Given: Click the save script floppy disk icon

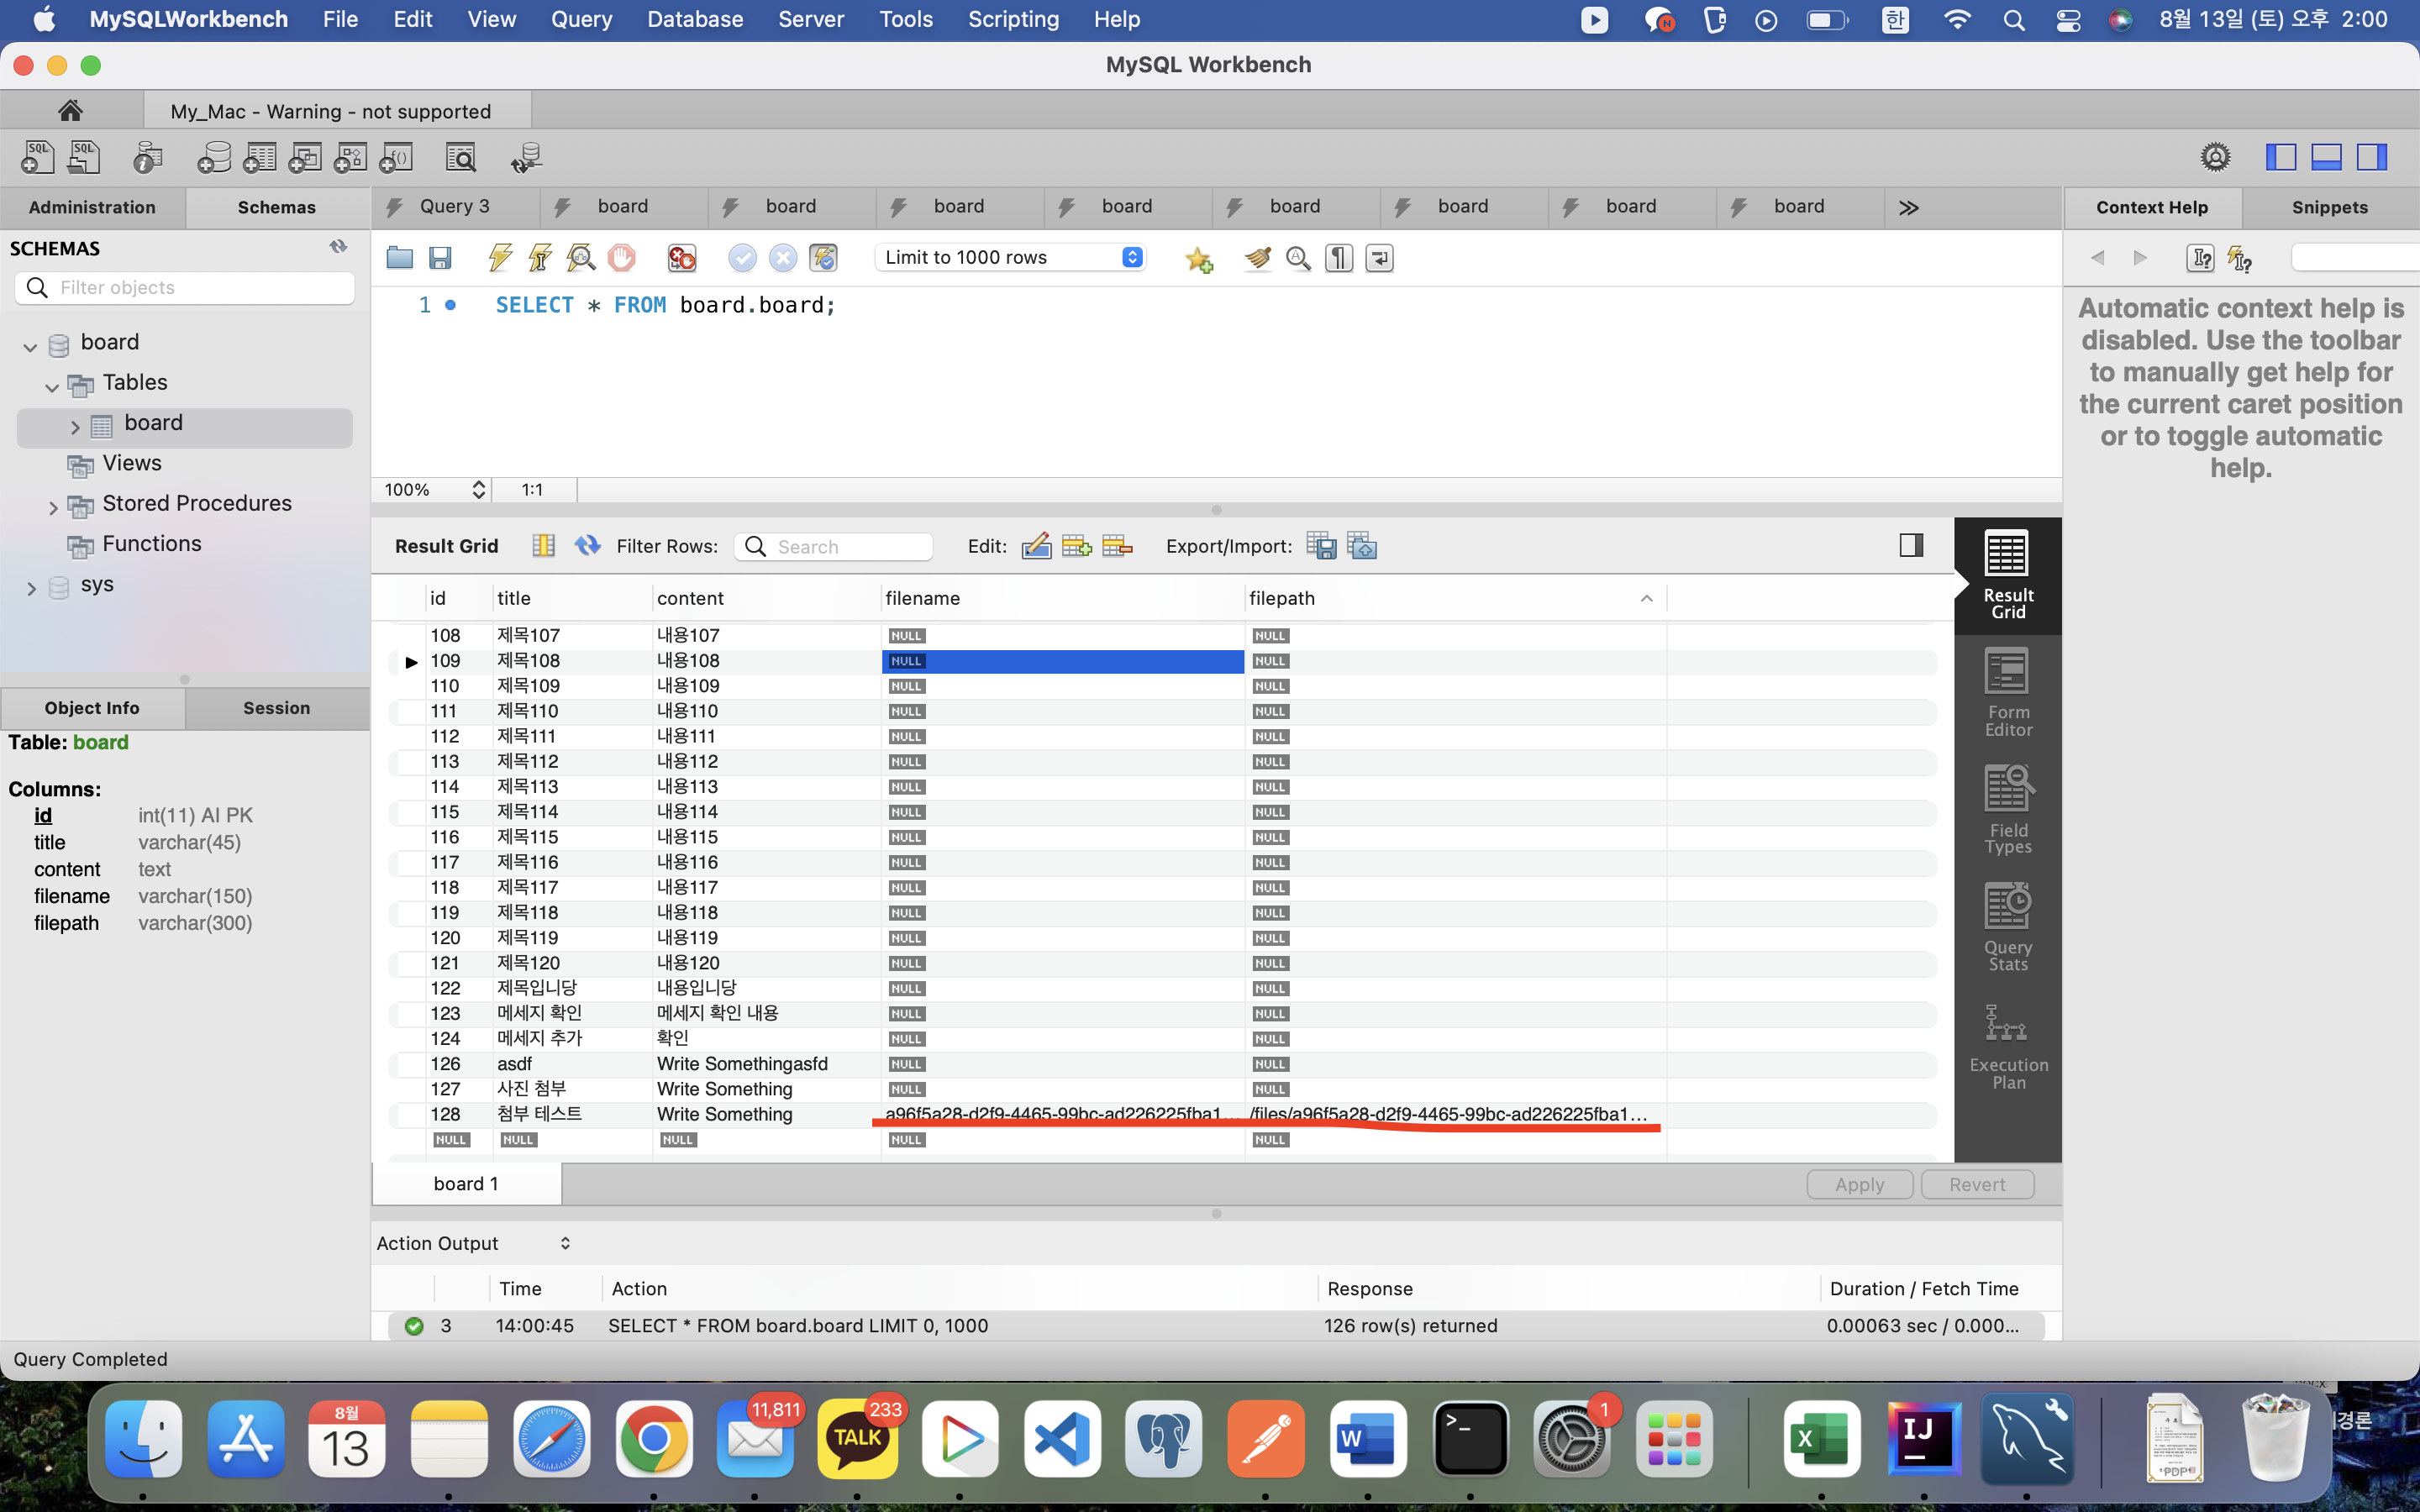Looking at the screenshot, I should (x=440, y=258).
